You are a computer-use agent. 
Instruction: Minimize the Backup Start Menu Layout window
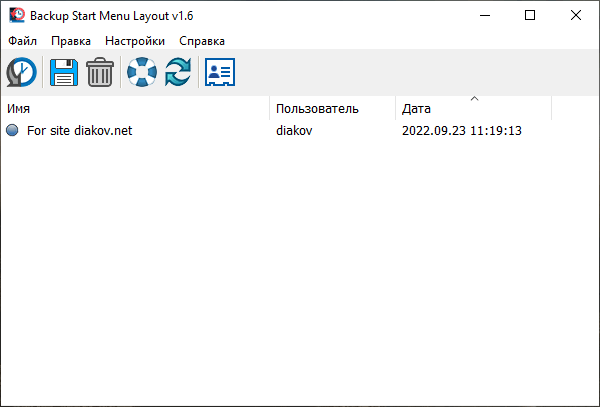click(484, 15)
